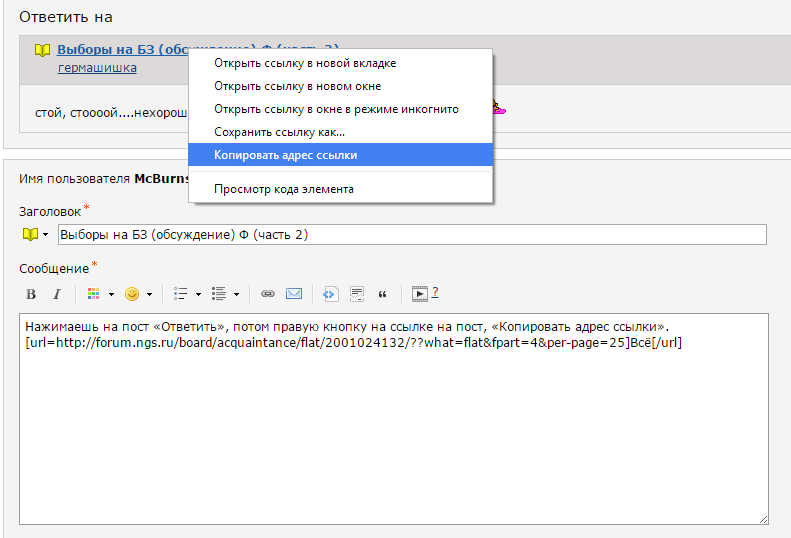The height and width of the screenshot is (538, 791).
Task: Open the user link 'гермашишка'
Action: (97, 68)
